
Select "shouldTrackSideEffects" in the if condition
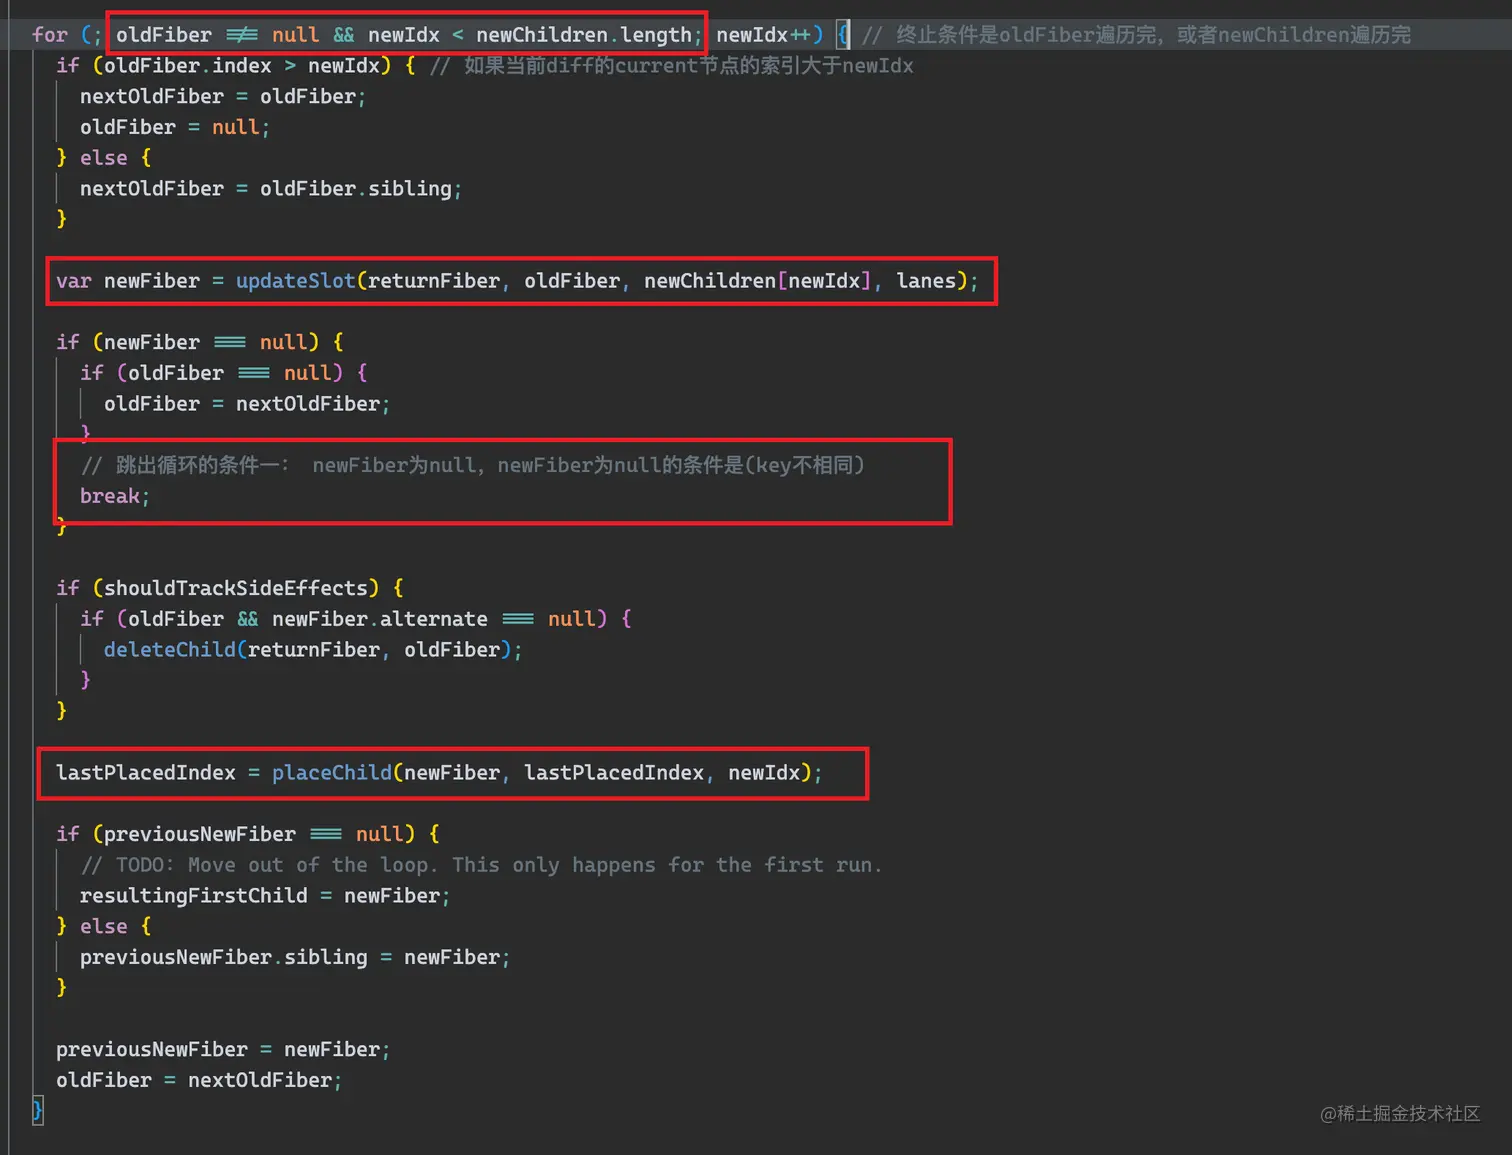(x=235, y=588)
